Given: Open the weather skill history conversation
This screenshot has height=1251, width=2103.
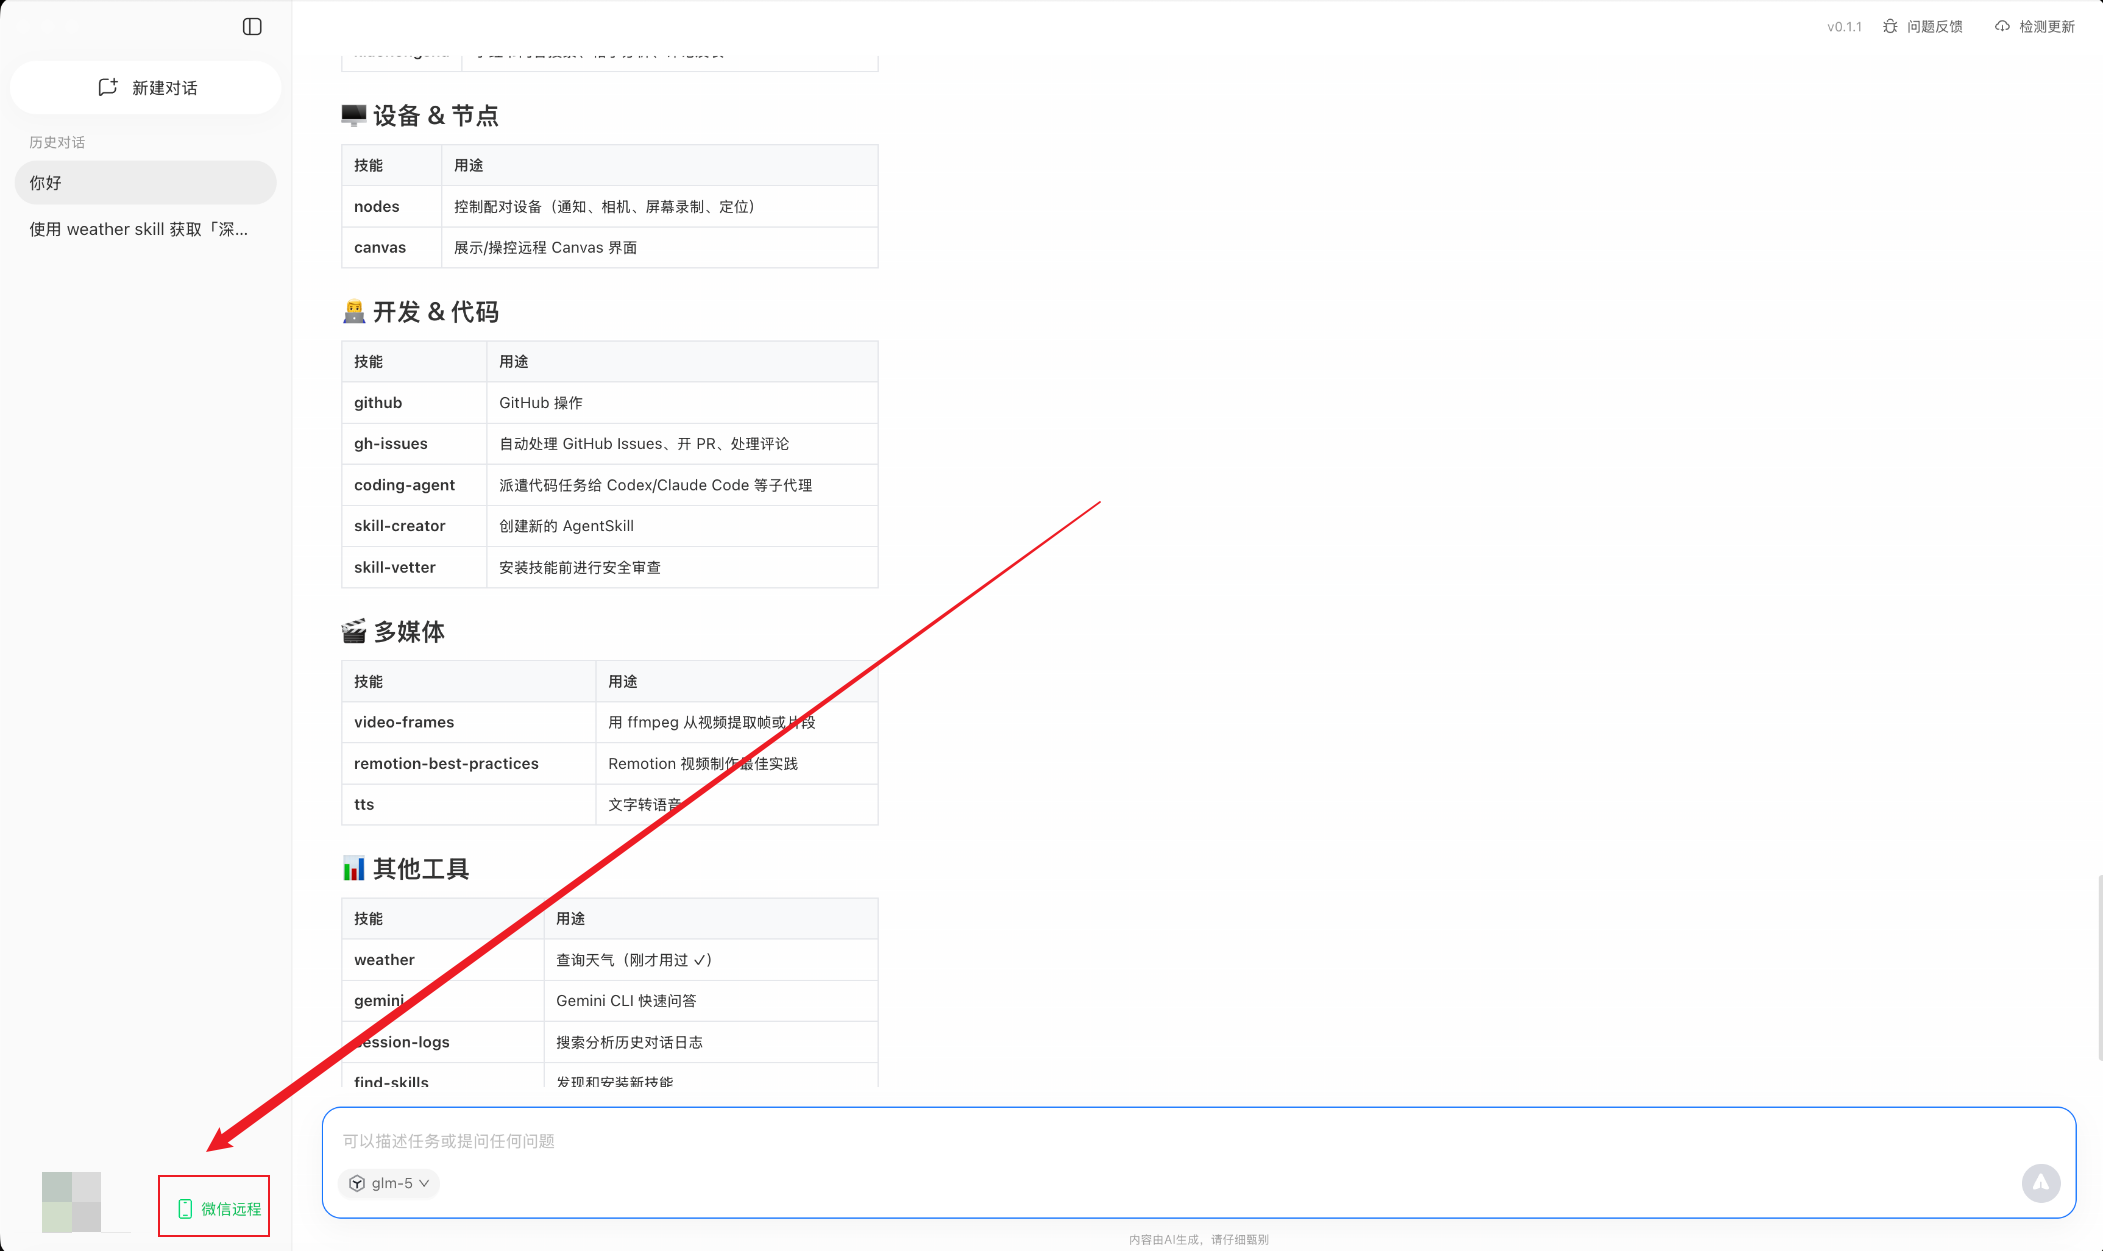Looking at the screenshot, I should coord(139,229).
